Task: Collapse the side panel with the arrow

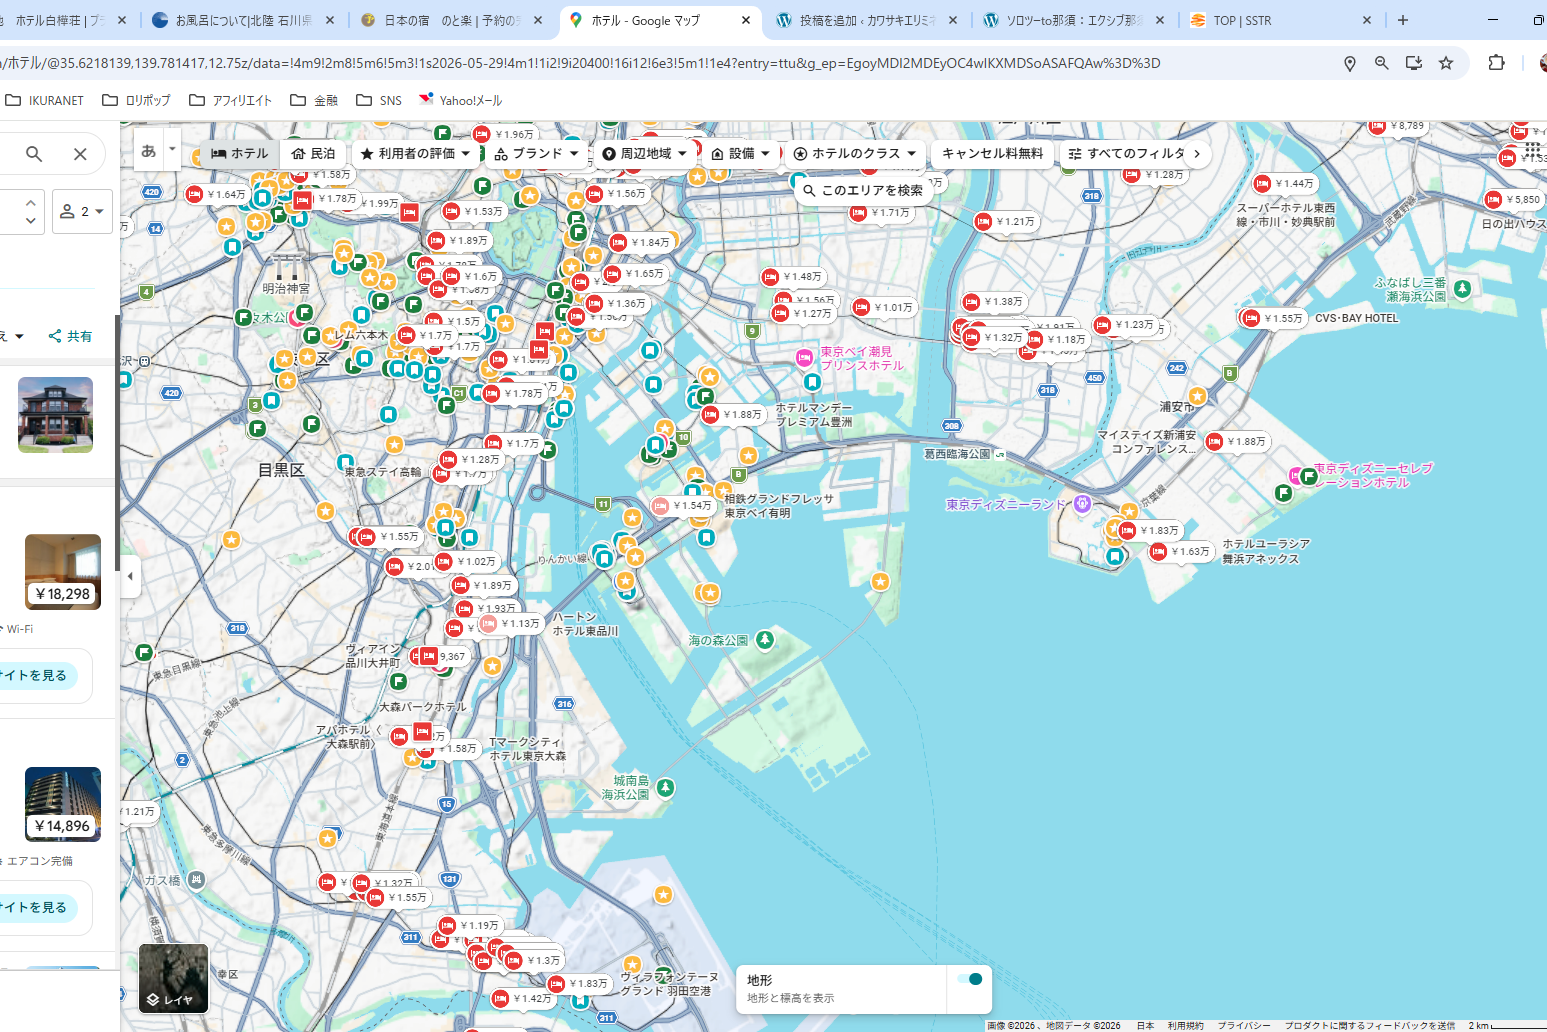Action: (x=130, y=576)
